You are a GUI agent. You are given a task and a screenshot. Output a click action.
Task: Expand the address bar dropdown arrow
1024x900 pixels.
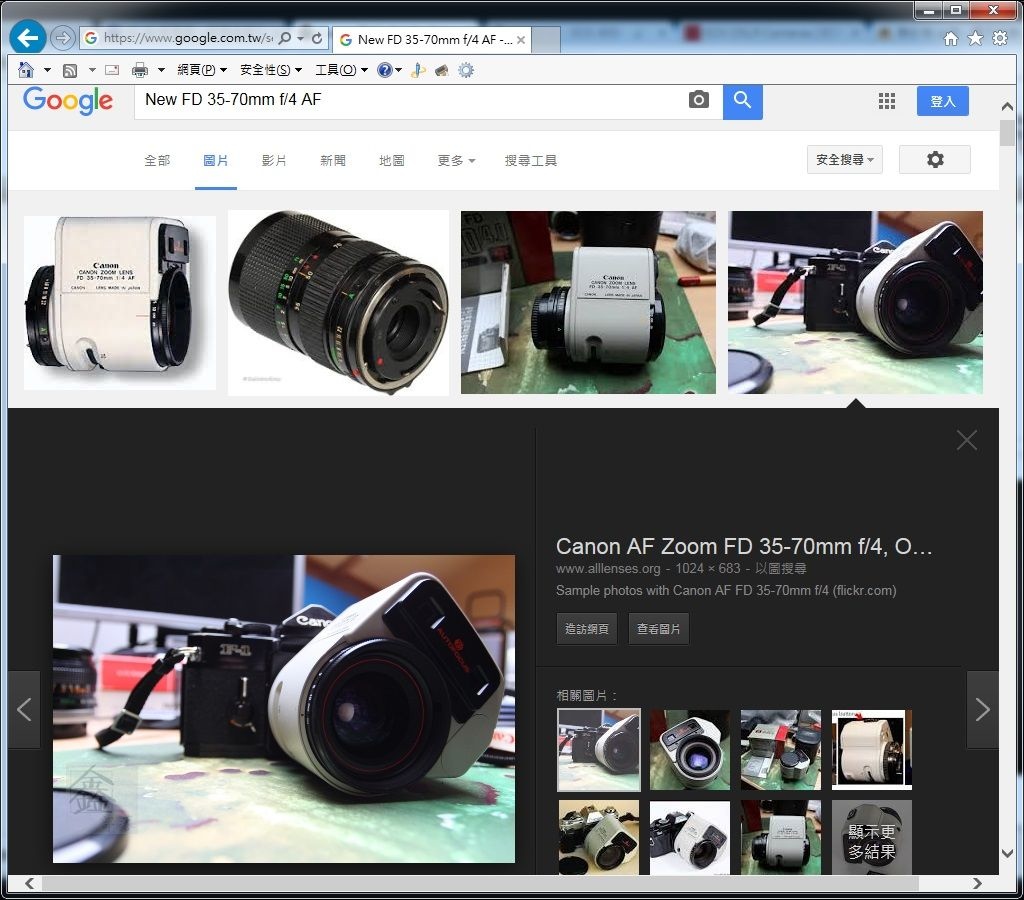(300, 39)
